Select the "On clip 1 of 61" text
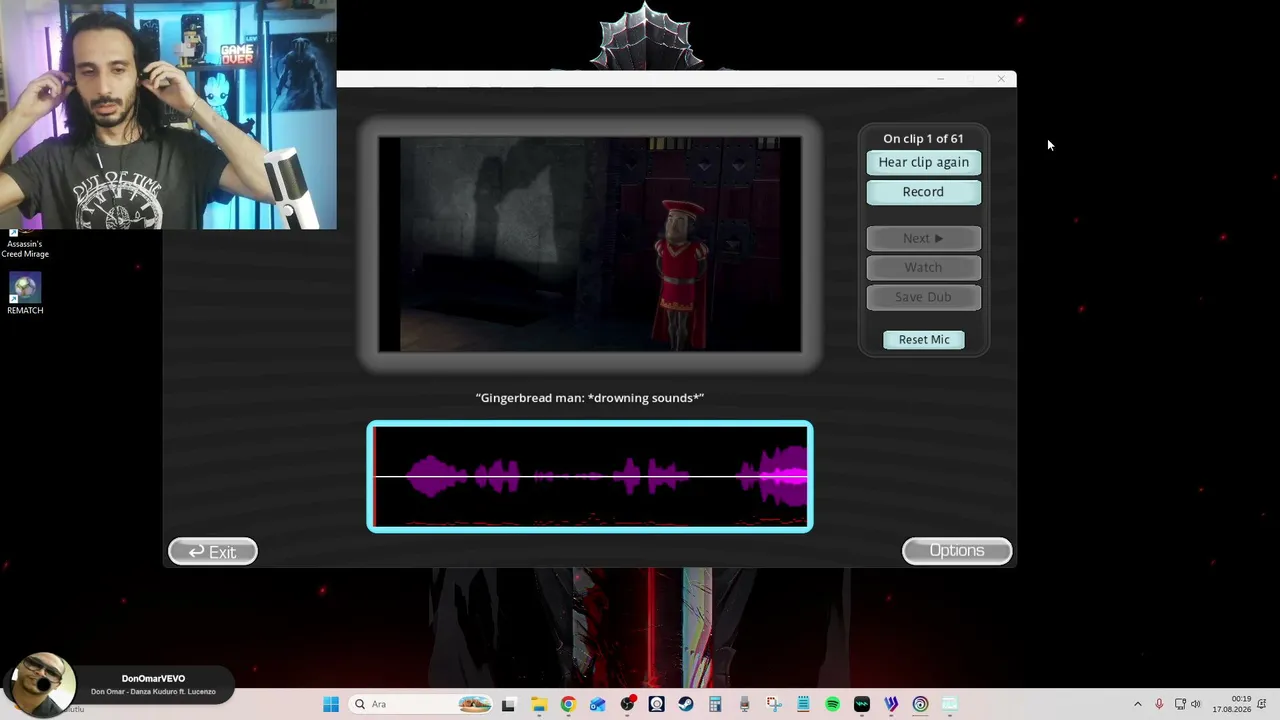 pos(923,139)
